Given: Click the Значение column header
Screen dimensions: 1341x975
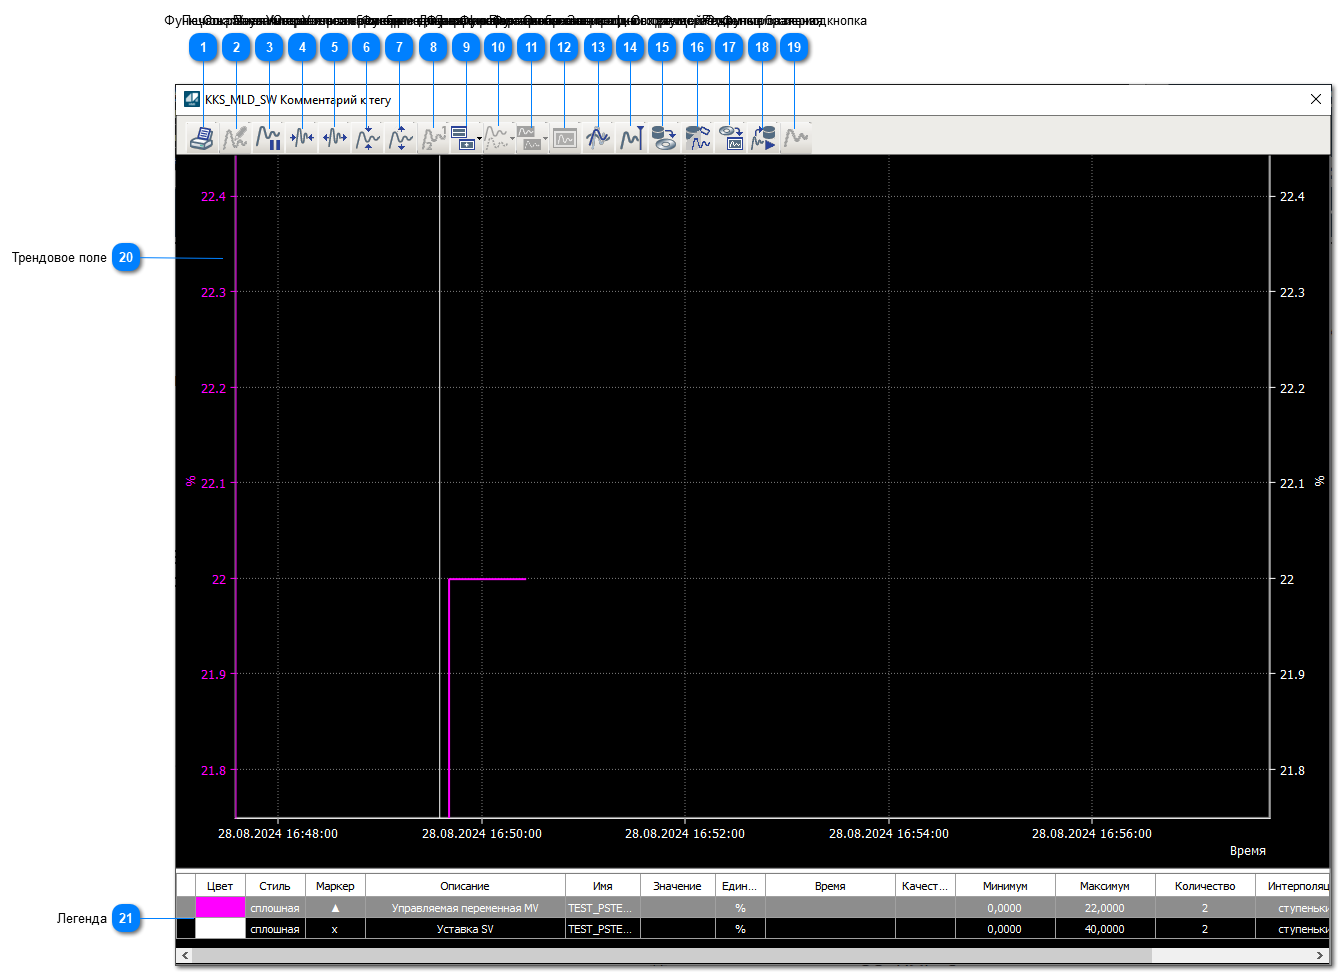Looking at the screenshot, I should point(678,886).
